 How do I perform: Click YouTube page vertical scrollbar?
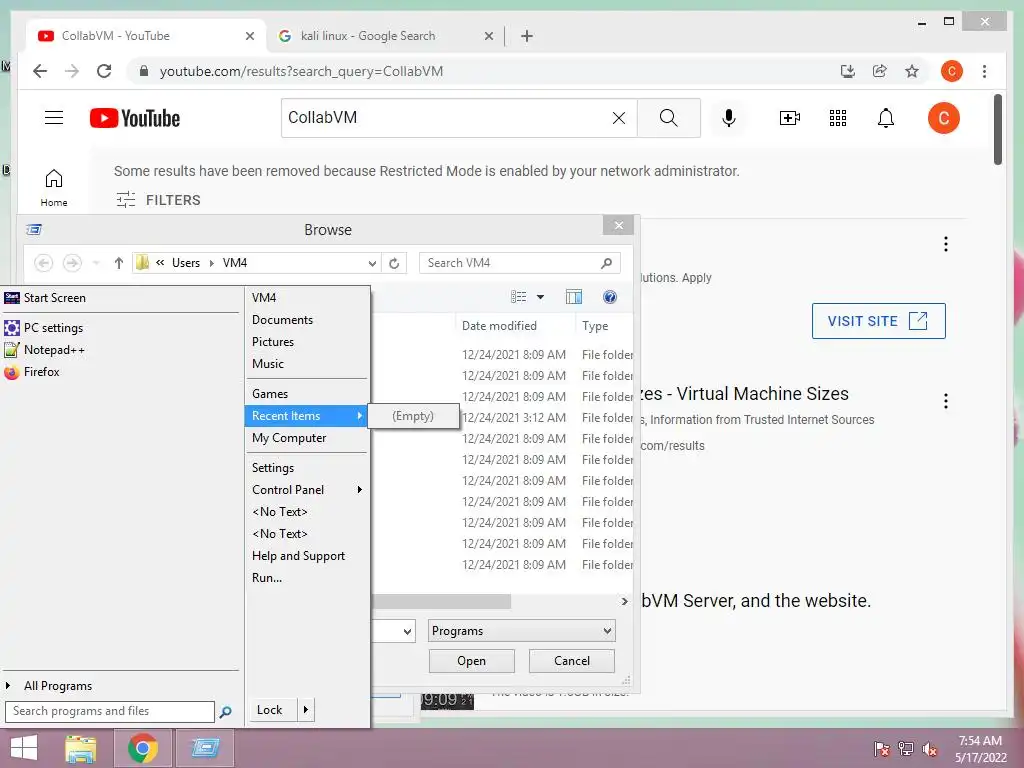(997, 129)
